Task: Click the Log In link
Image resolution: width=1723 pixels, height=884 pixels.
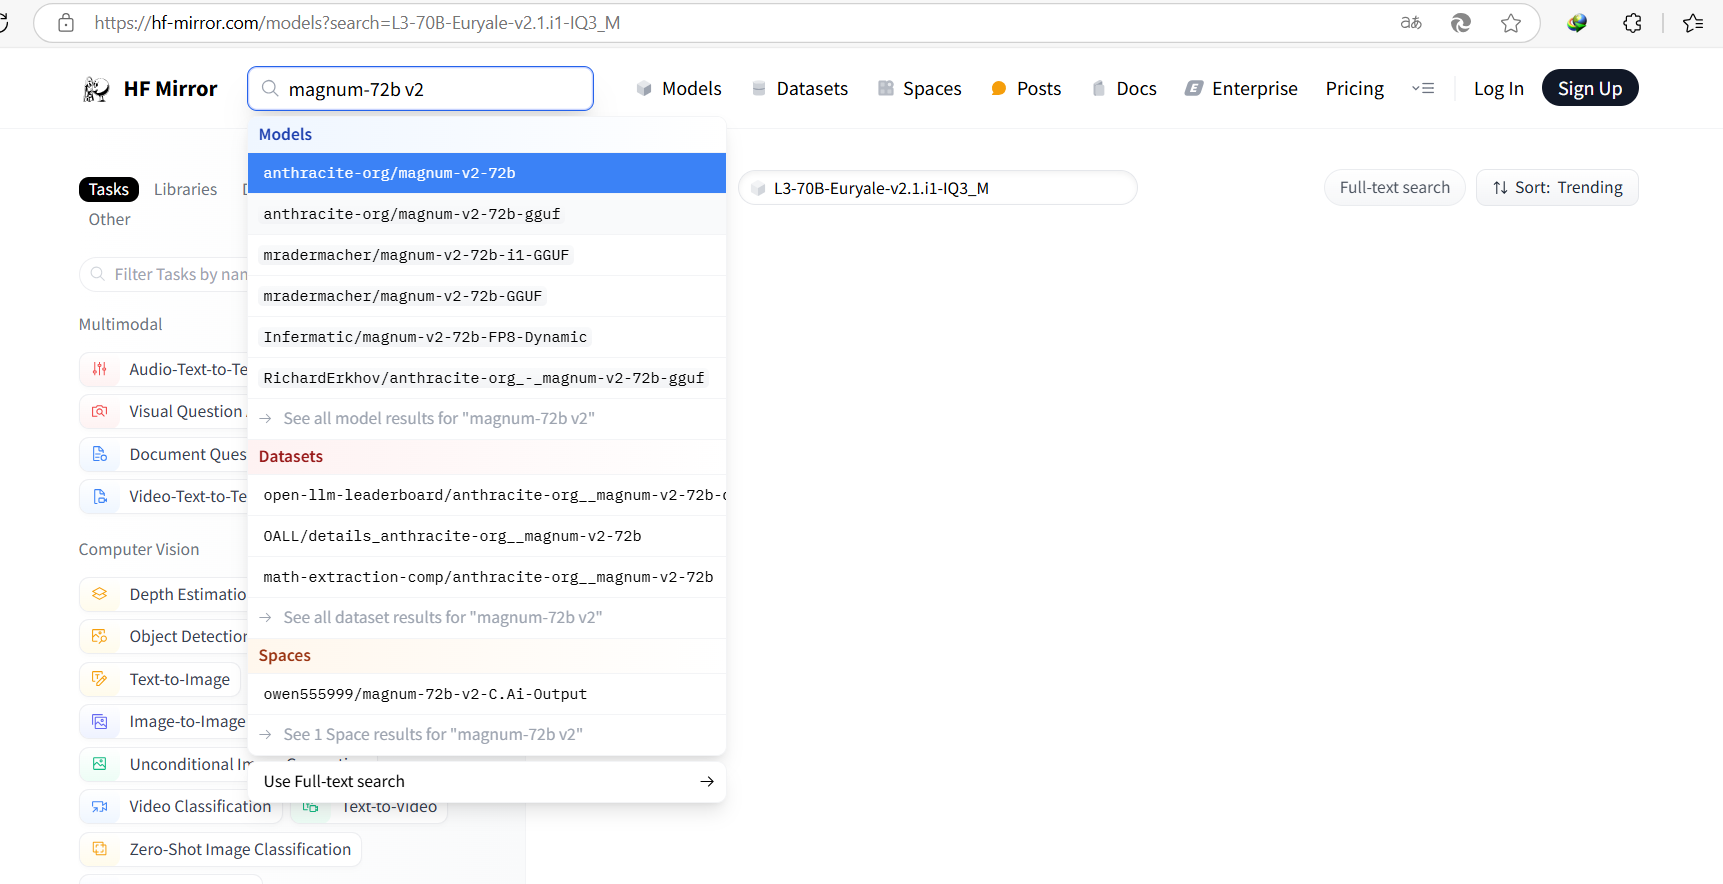Action: click(x=1499, y=89)
